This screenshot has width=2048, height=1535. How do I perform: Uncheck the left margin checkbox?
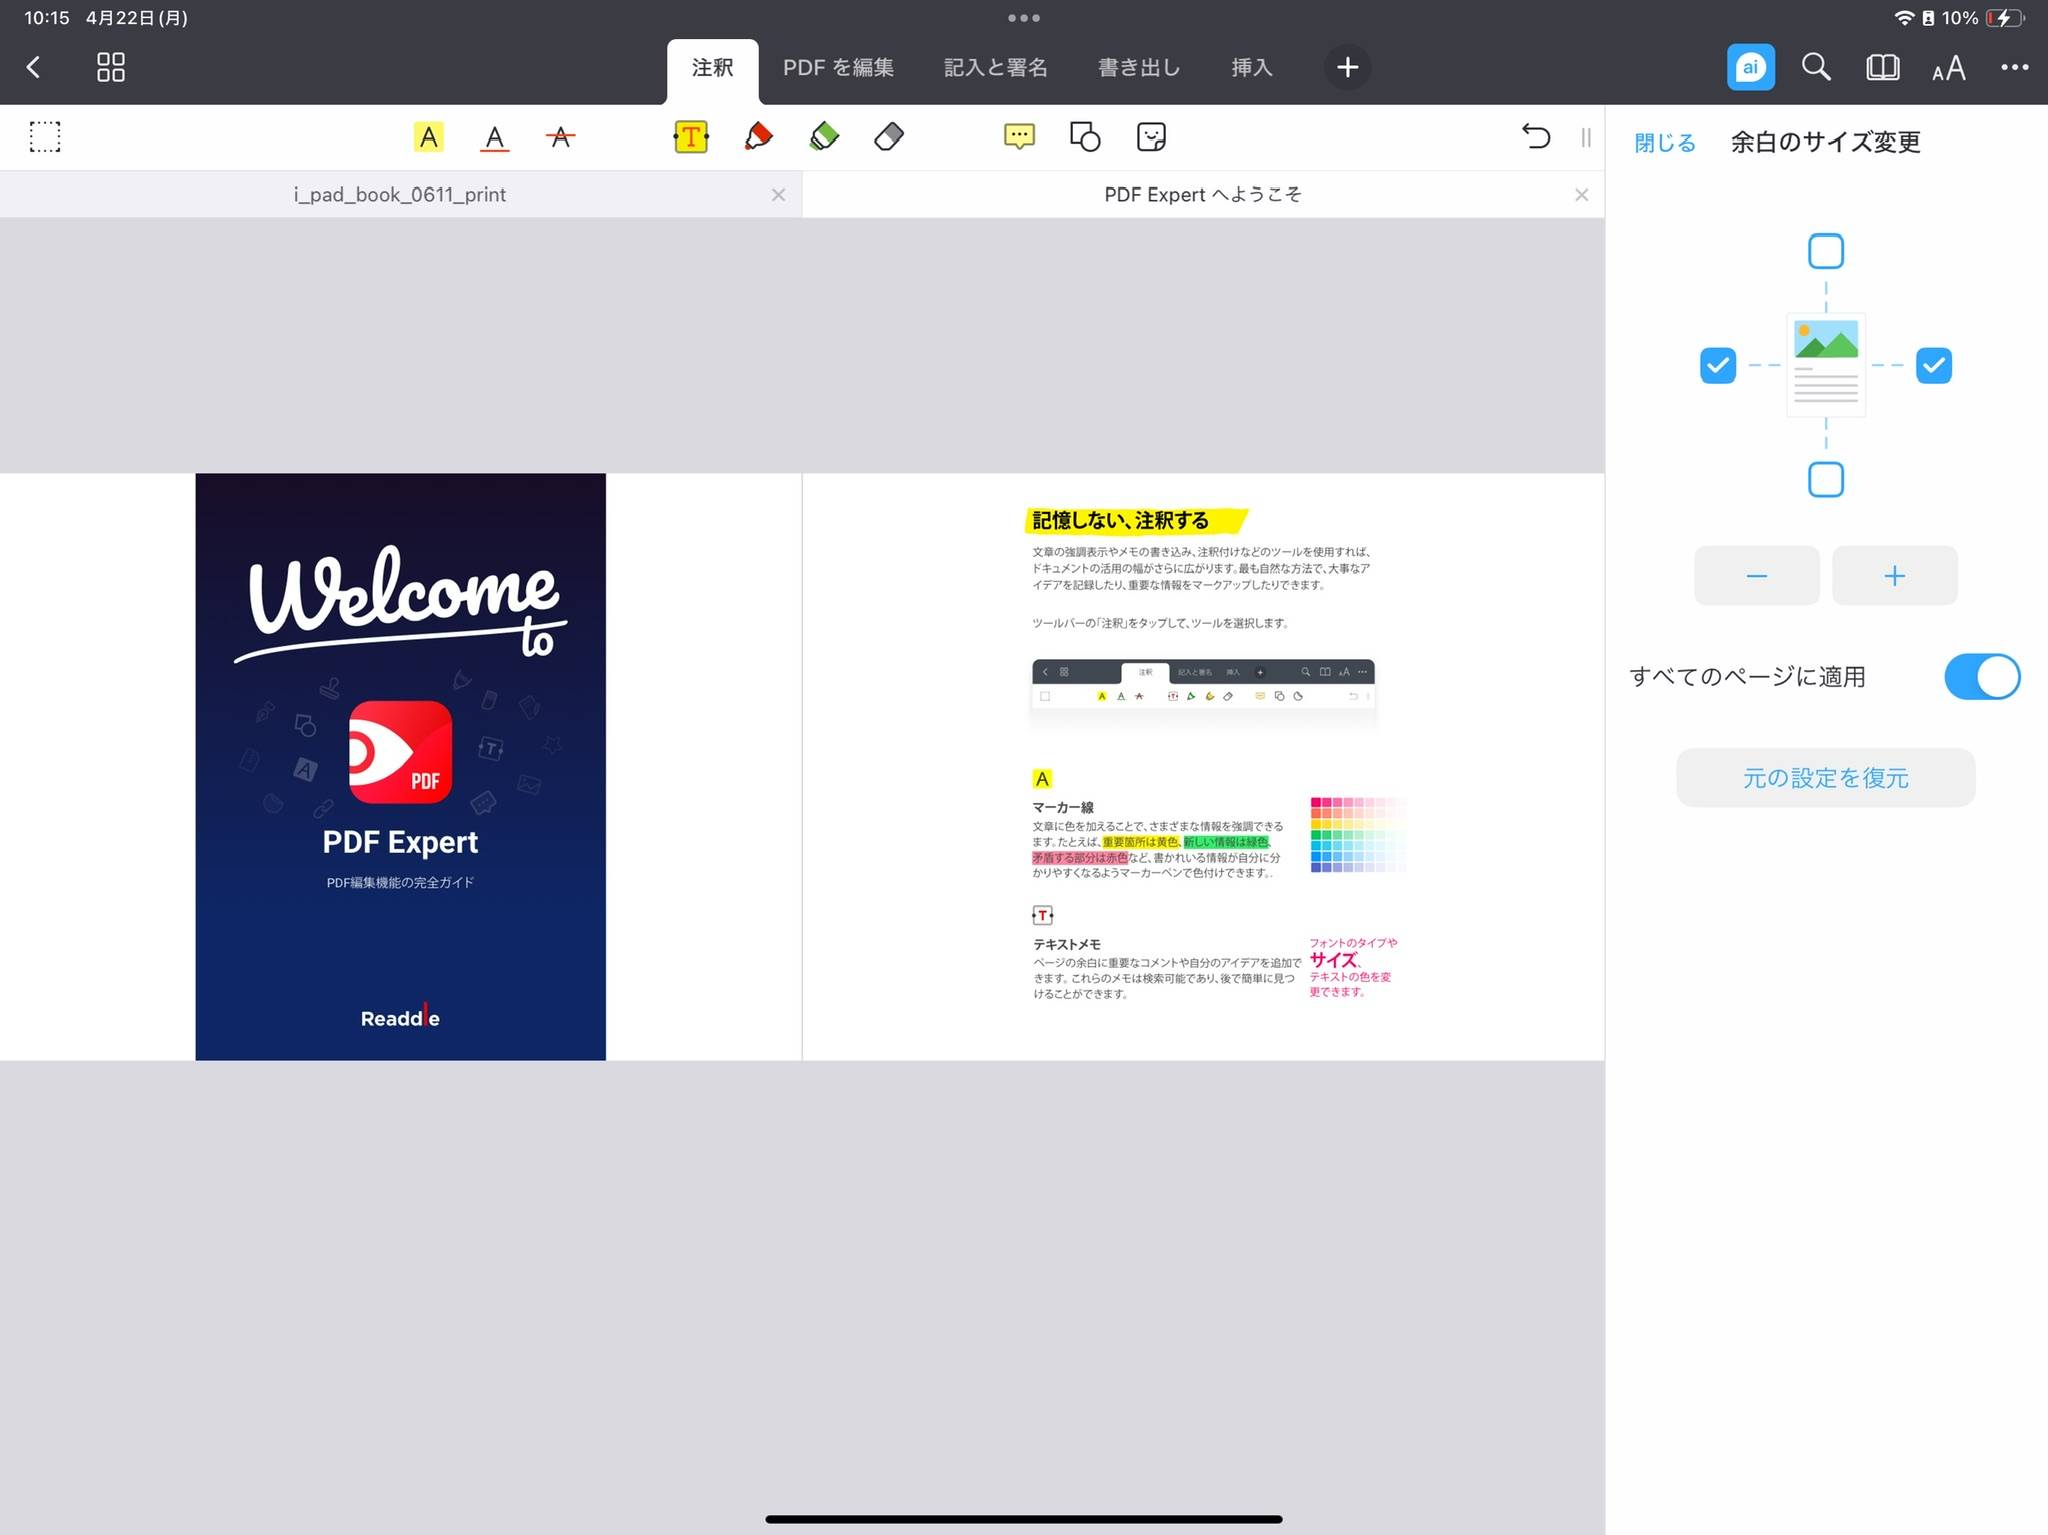(x=1718, y=365)
